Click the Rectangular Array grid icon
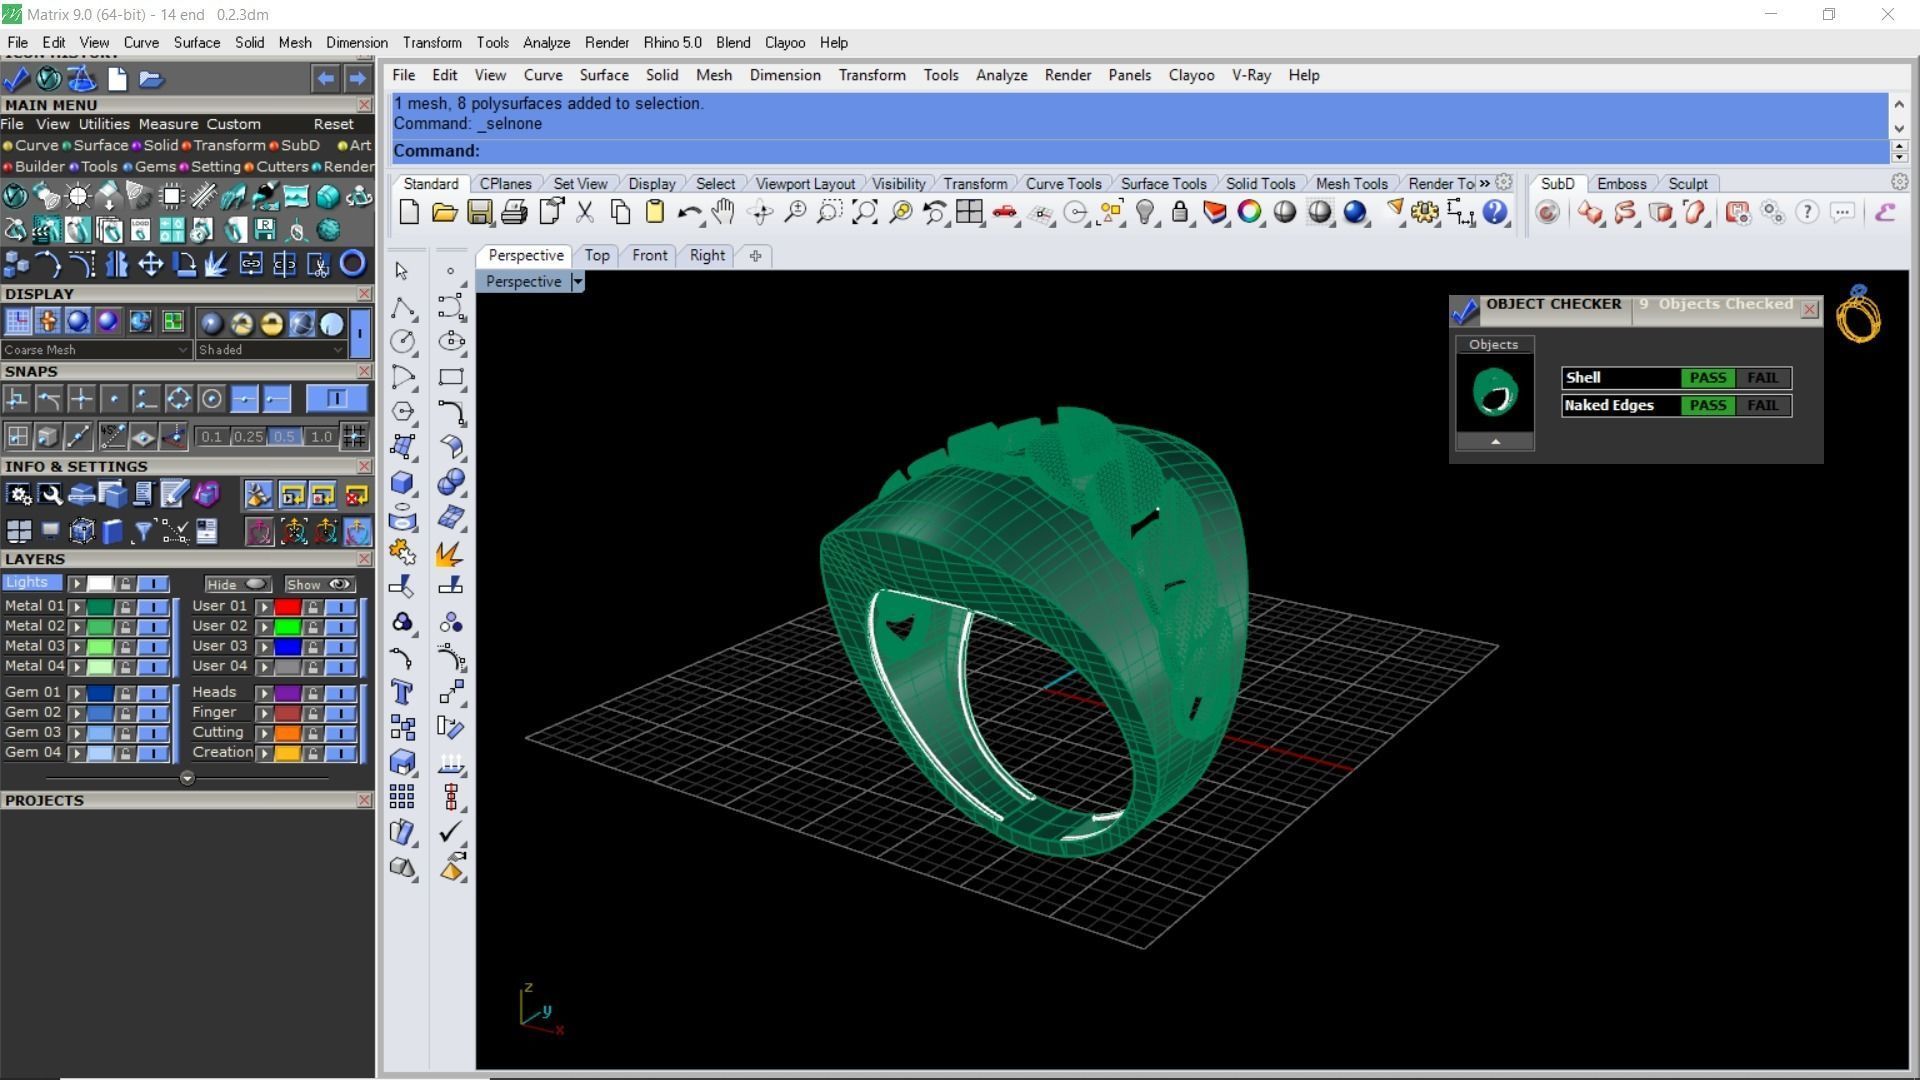The image size is (1920, 1080). coord(402,797)
